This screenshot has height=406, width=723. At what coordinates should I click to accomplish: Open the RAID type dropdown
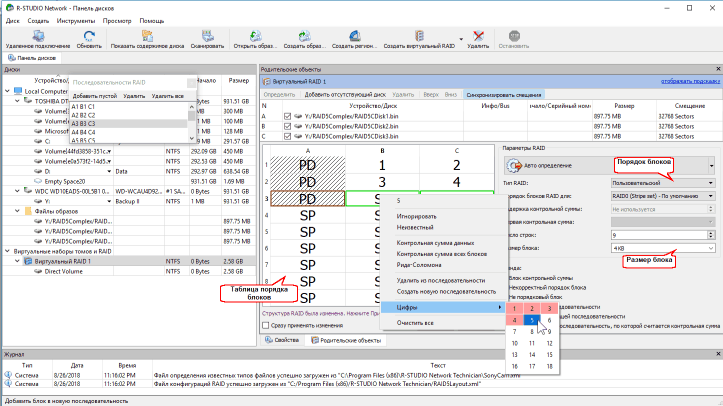(664, 183)
